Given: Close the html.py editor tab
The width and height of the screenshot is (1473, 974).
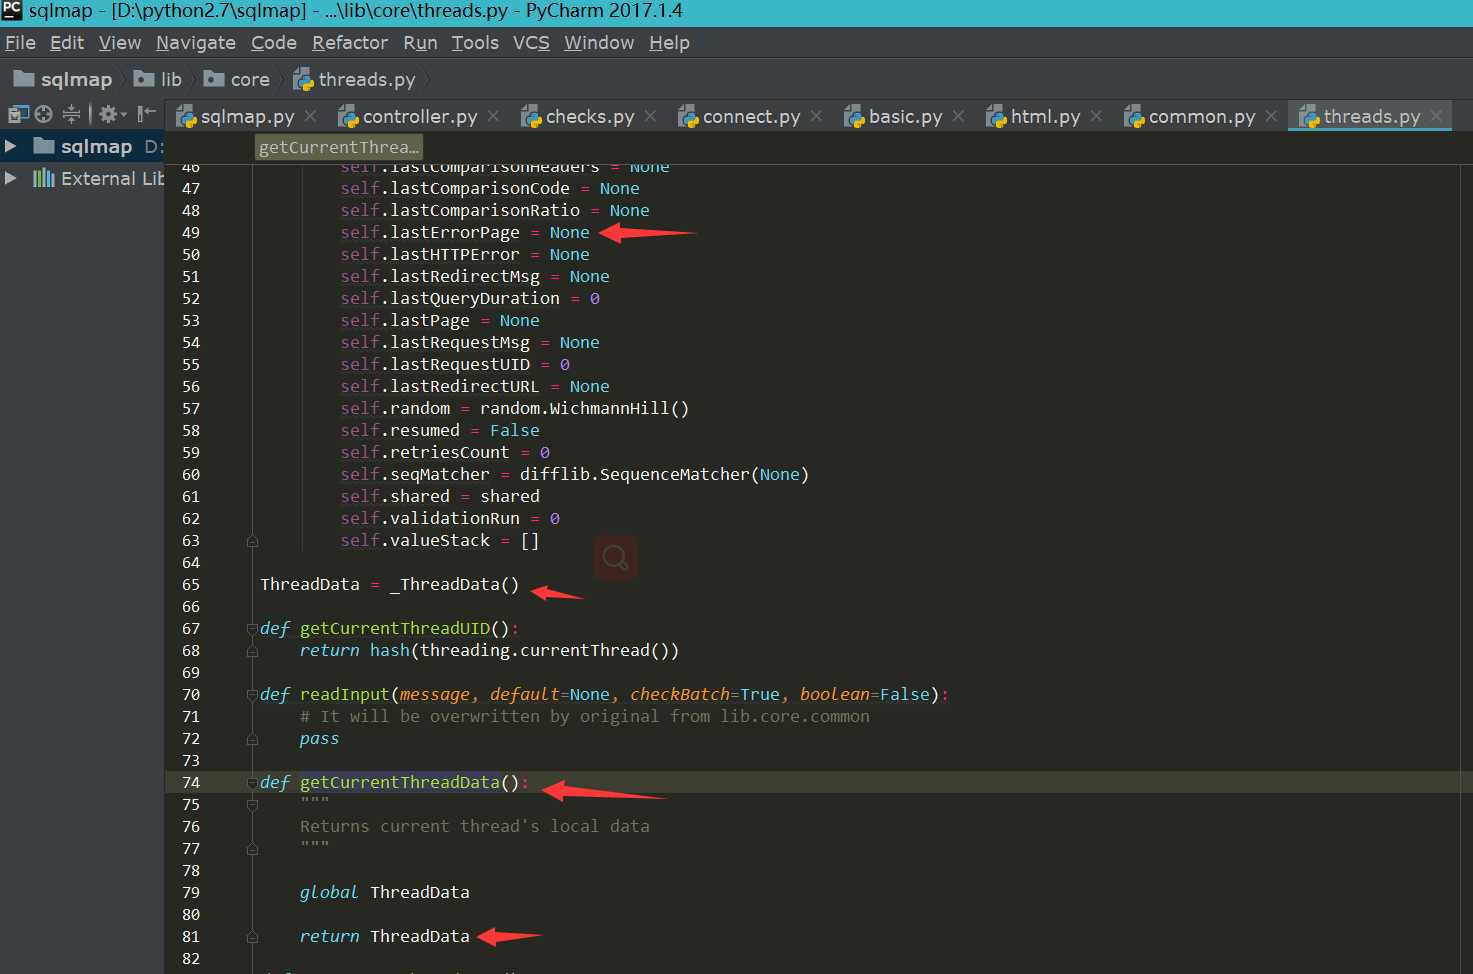Looking at the screenshot, I should point(1097,116).
